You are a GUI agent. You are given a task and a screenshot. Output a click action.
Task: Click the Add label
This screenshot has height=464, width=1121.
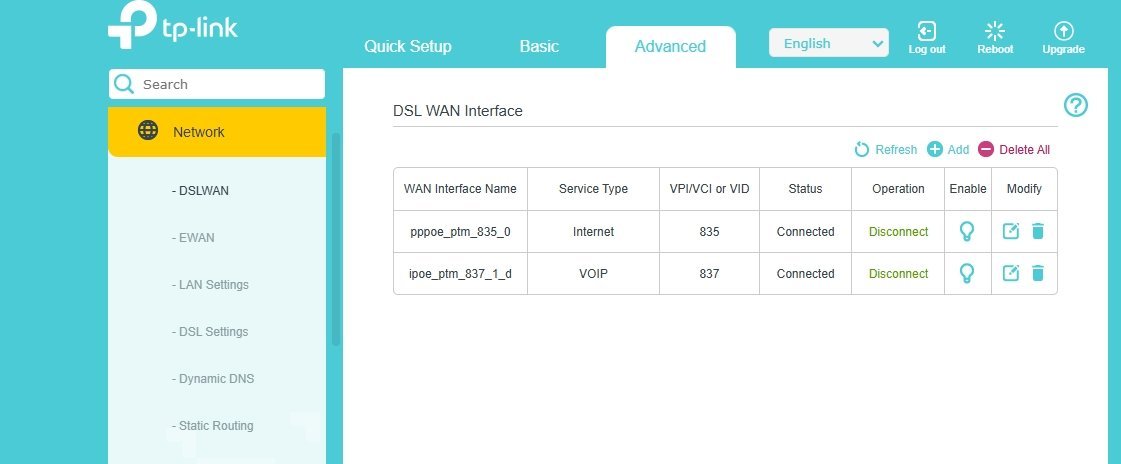click(x=958, y=149)
